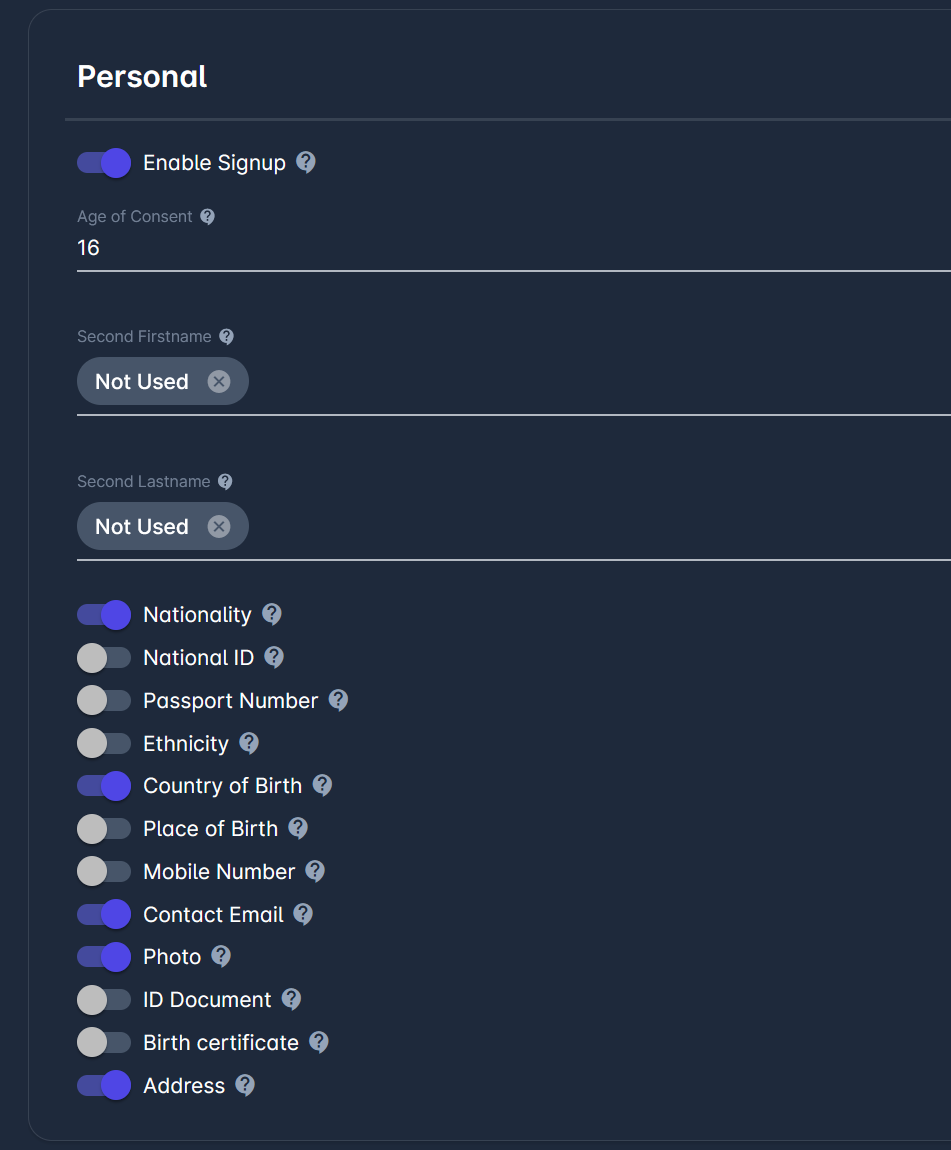Disable the Enable Signup toggle
The image size is (951, 1150).
tap(104, 163)
